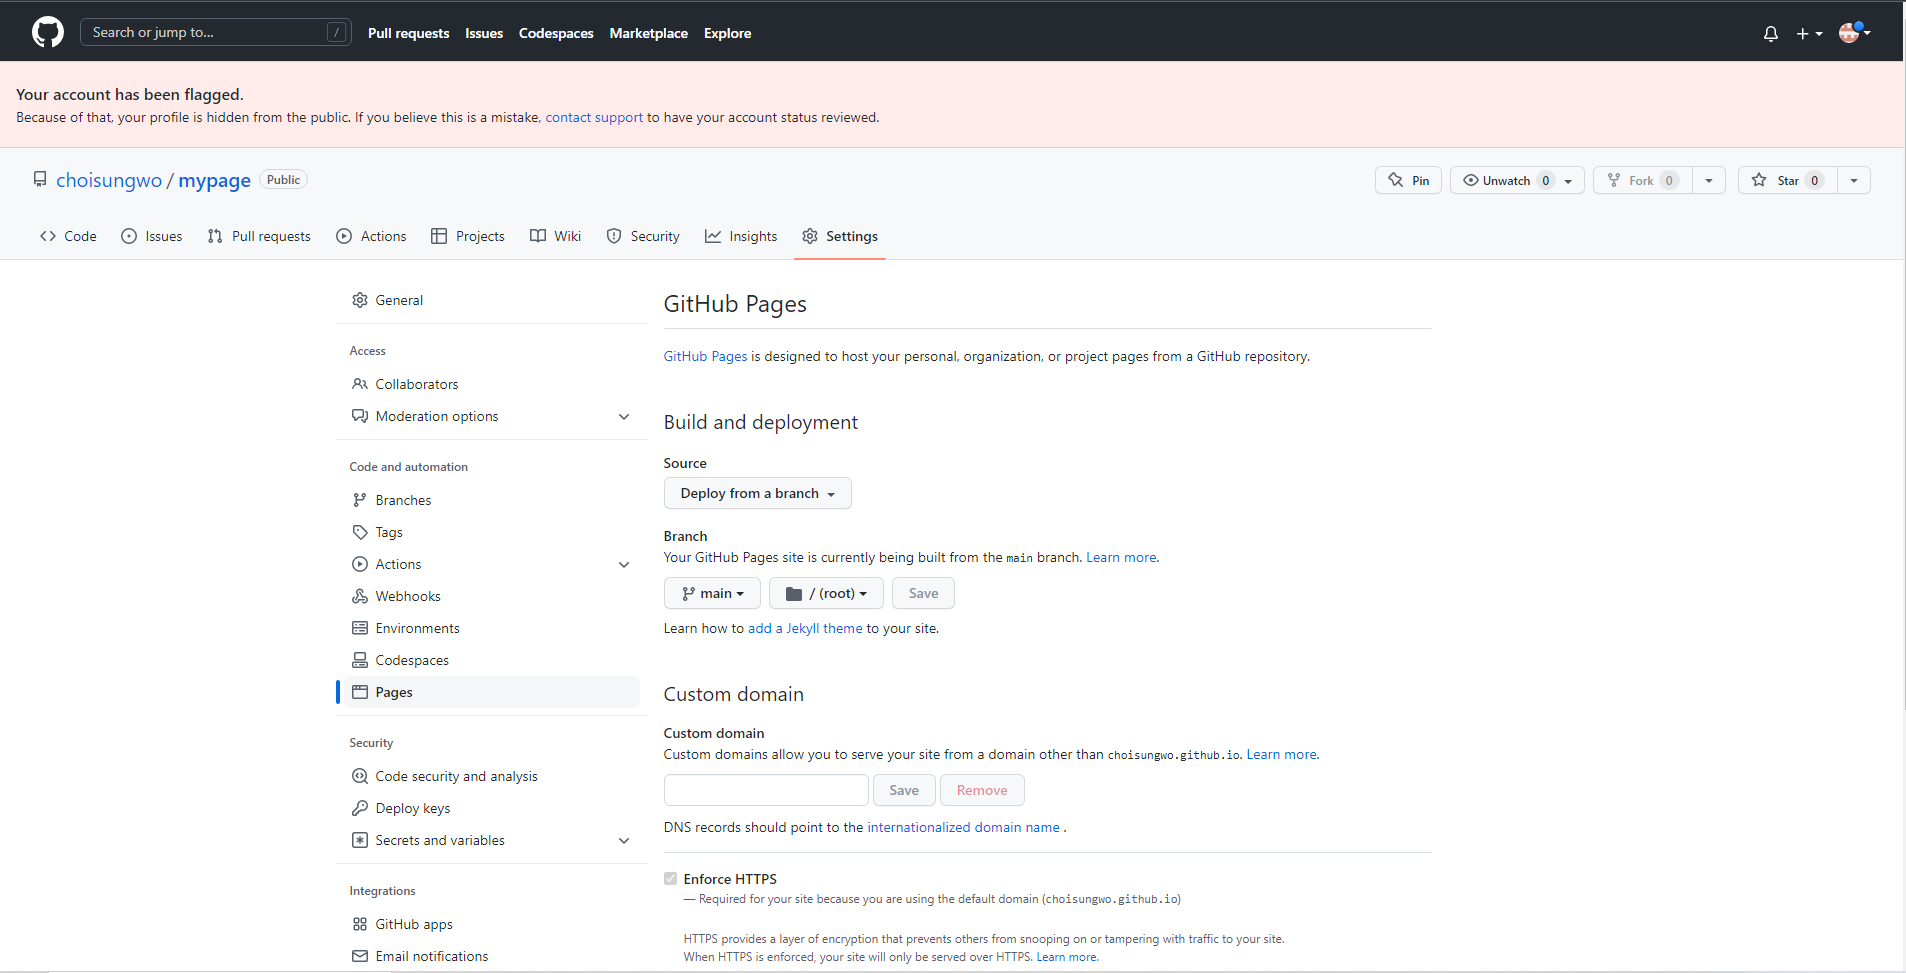The height and width of the screenshot is (973, 1906).
Task: Click the Star button
Action: (1788, 180)
